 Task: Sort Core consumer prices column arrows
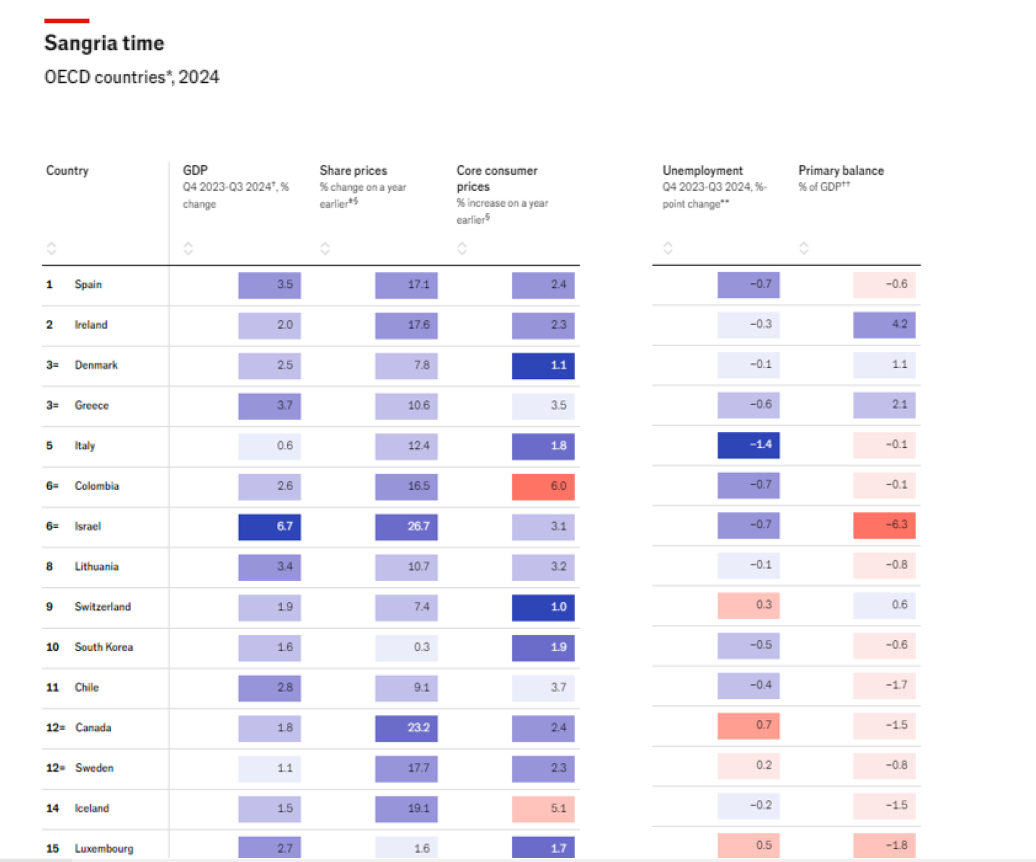coord(462,249)
